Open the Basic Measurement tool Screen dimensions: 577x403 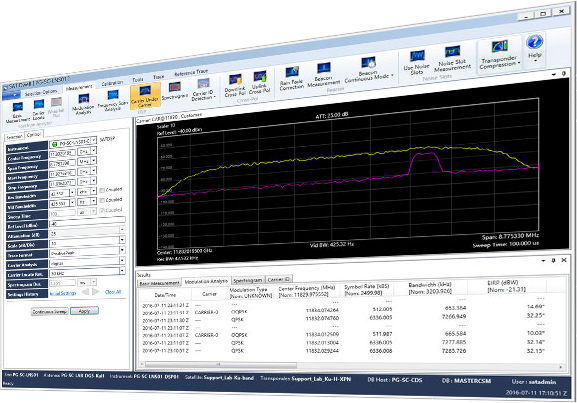click(17, 112)
